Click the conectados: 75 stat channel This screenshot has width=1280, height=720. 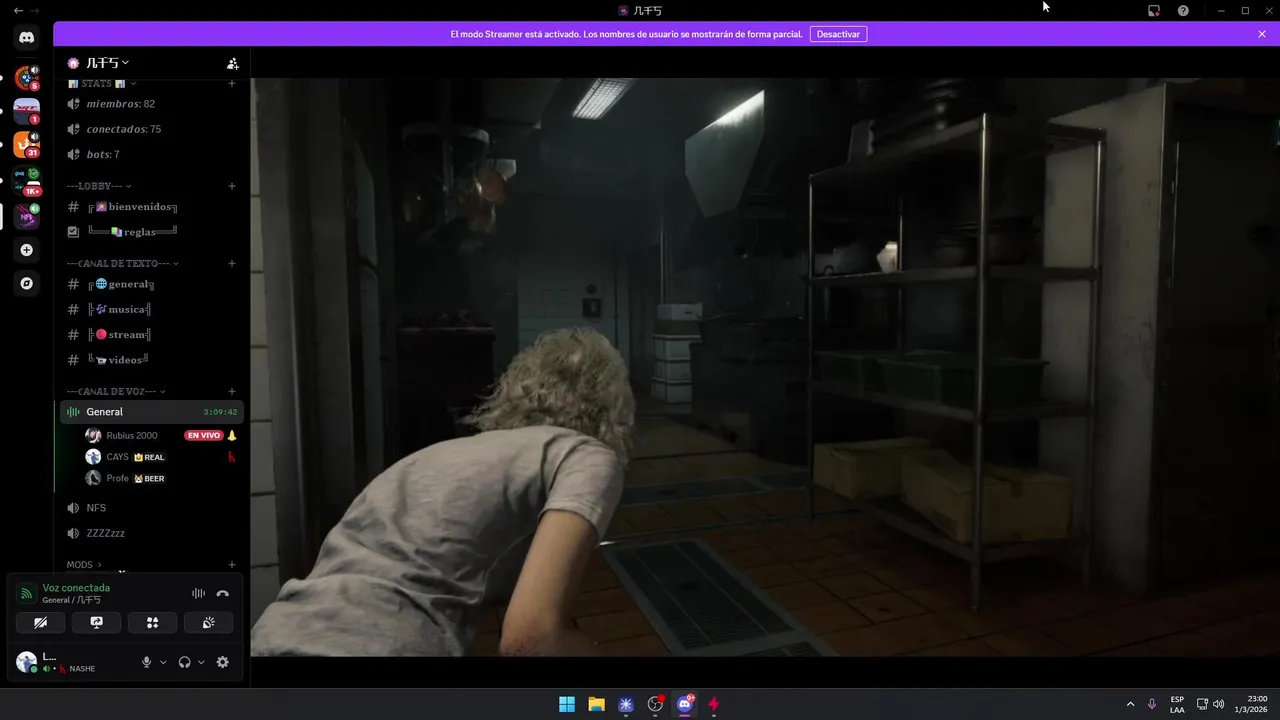click(x=151, y=129)
